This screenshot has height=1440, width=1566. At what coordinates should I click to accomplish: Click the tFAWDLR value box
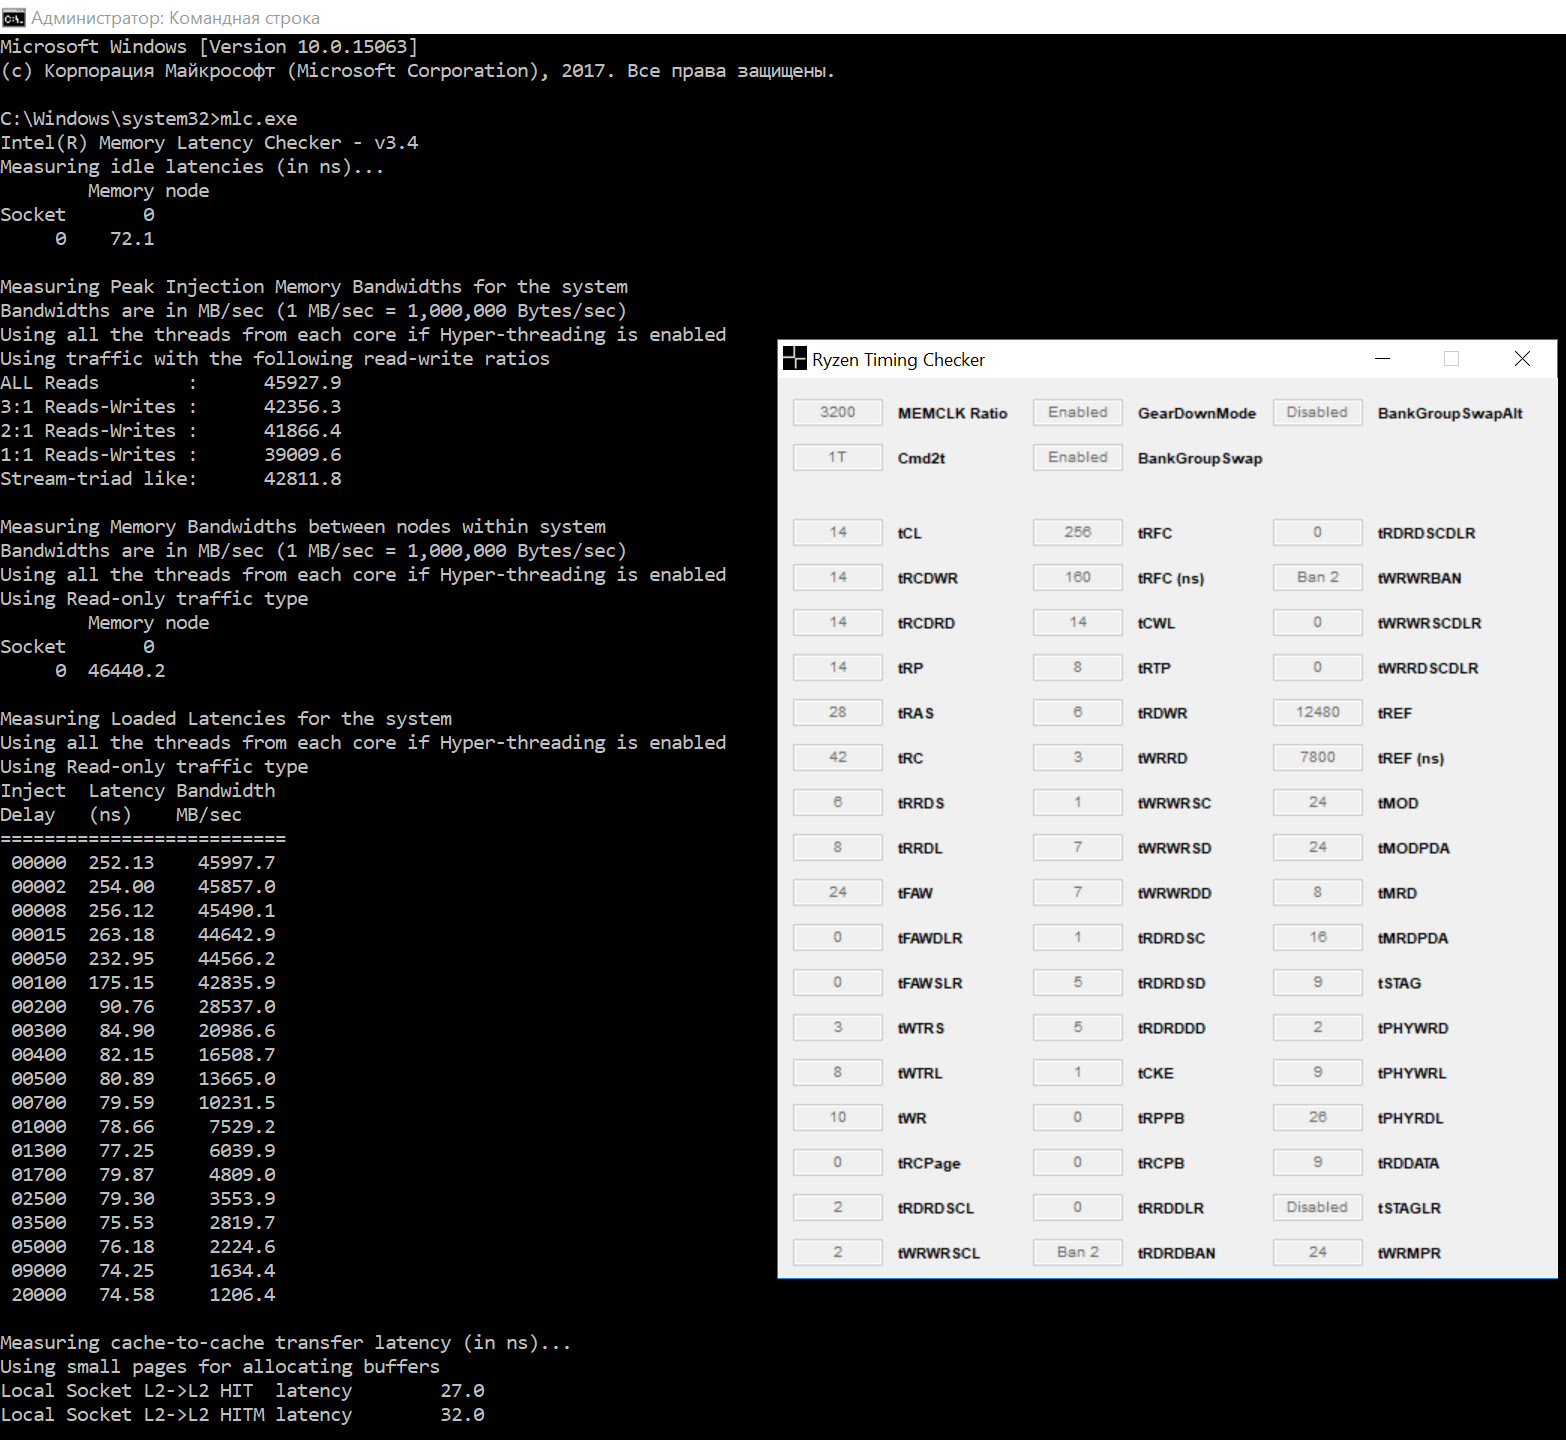pos(838,937)
